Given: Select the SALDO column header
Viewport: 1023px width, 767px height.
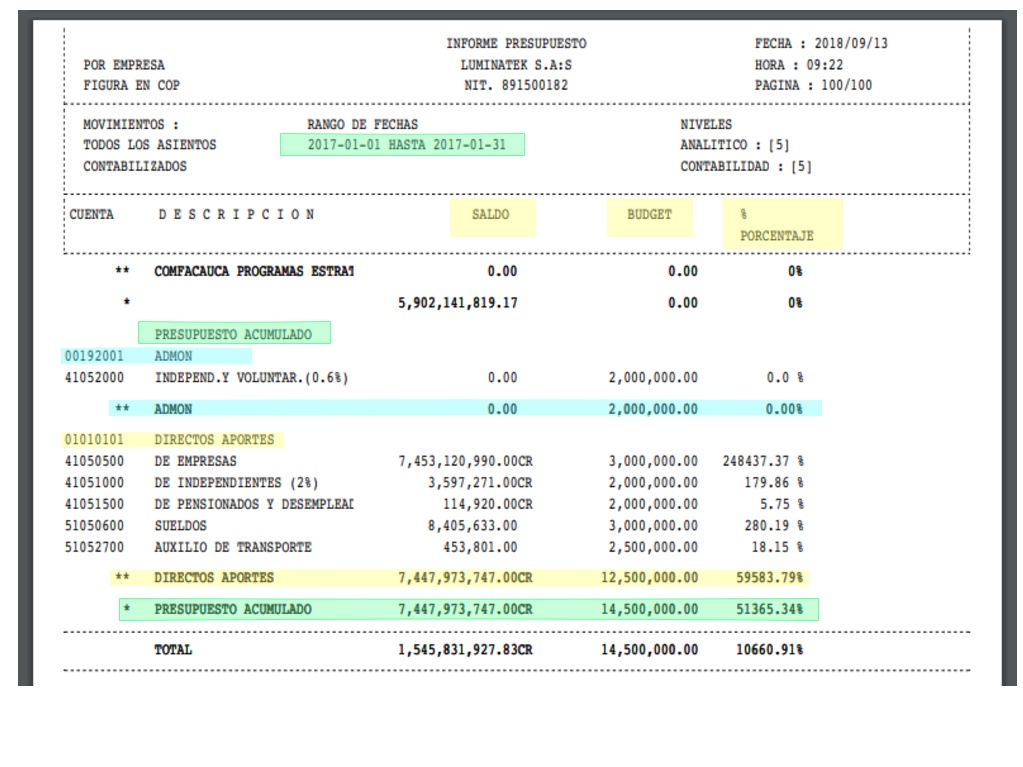Looking at the screenshot, I should (491, 215).
